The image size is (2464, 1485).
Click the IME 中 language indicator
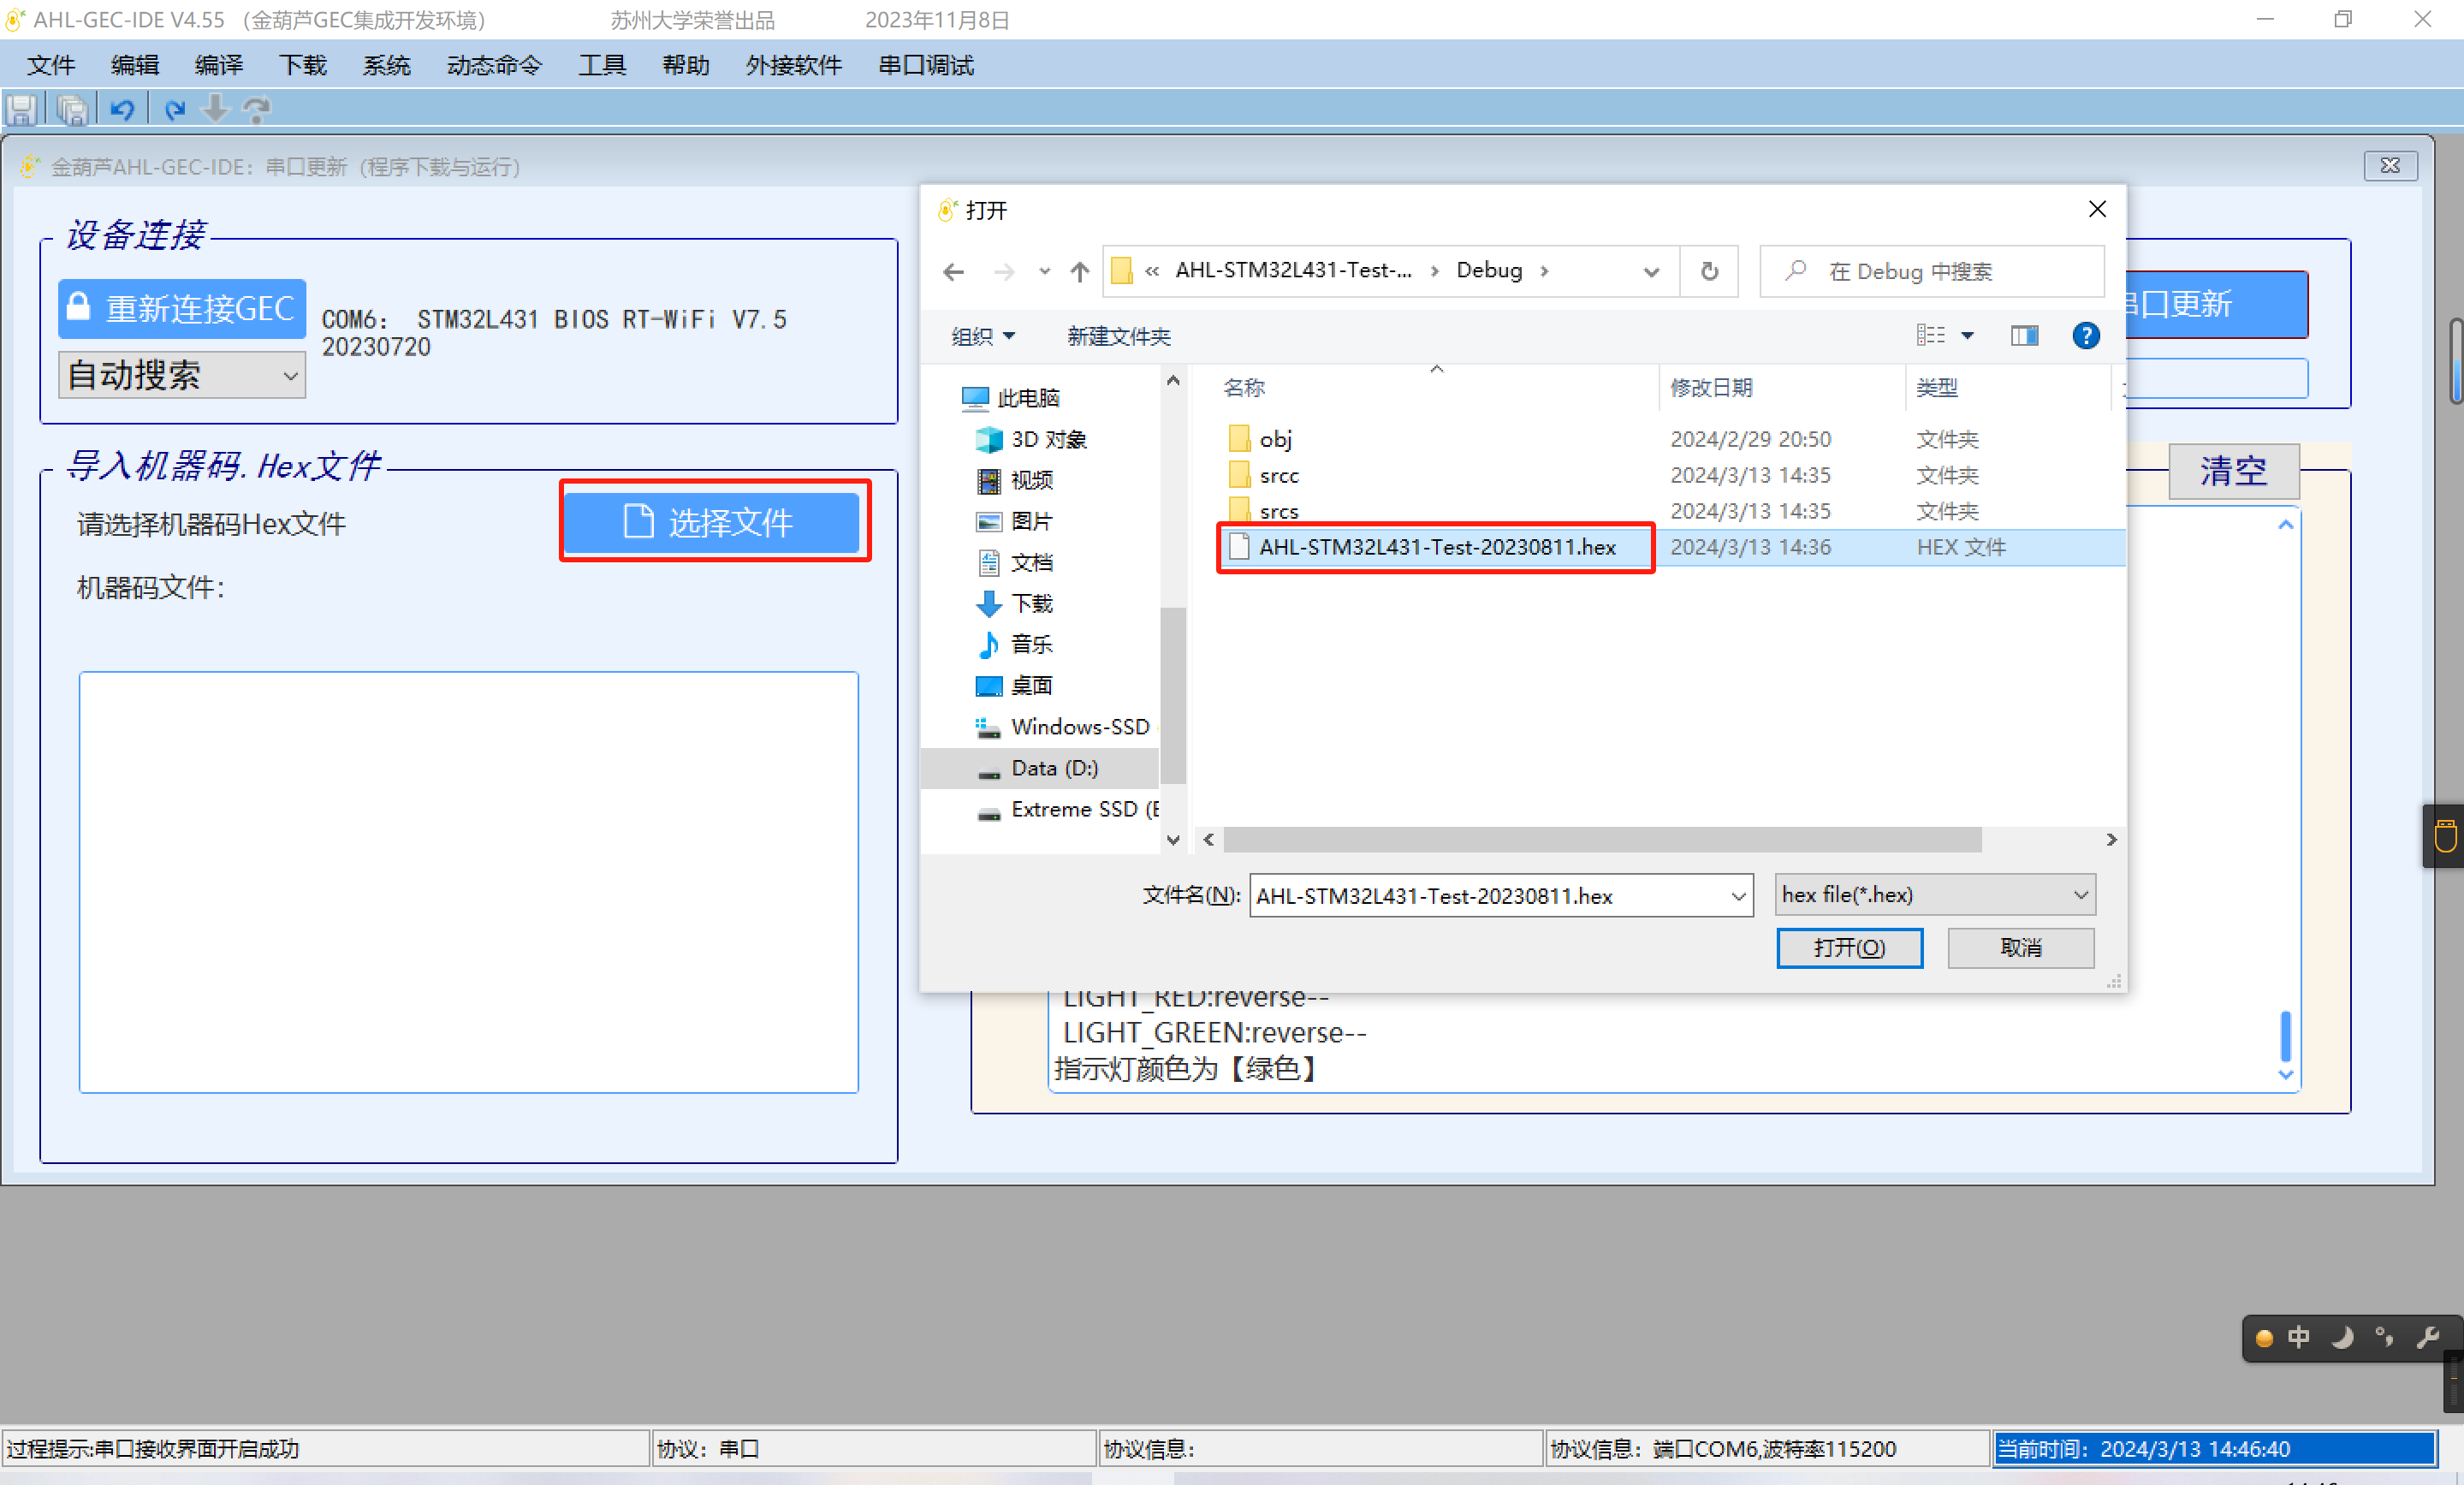(x=2298, y=1337)
